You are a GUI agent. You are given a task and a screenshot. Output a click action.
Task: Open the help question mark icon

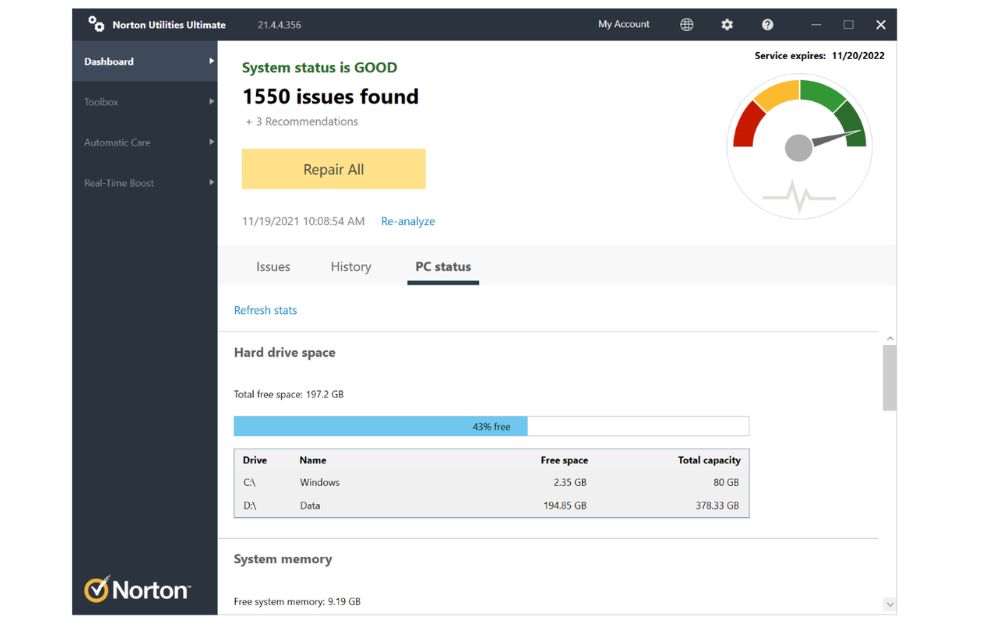pyautogui.click(x=767, y=24)
